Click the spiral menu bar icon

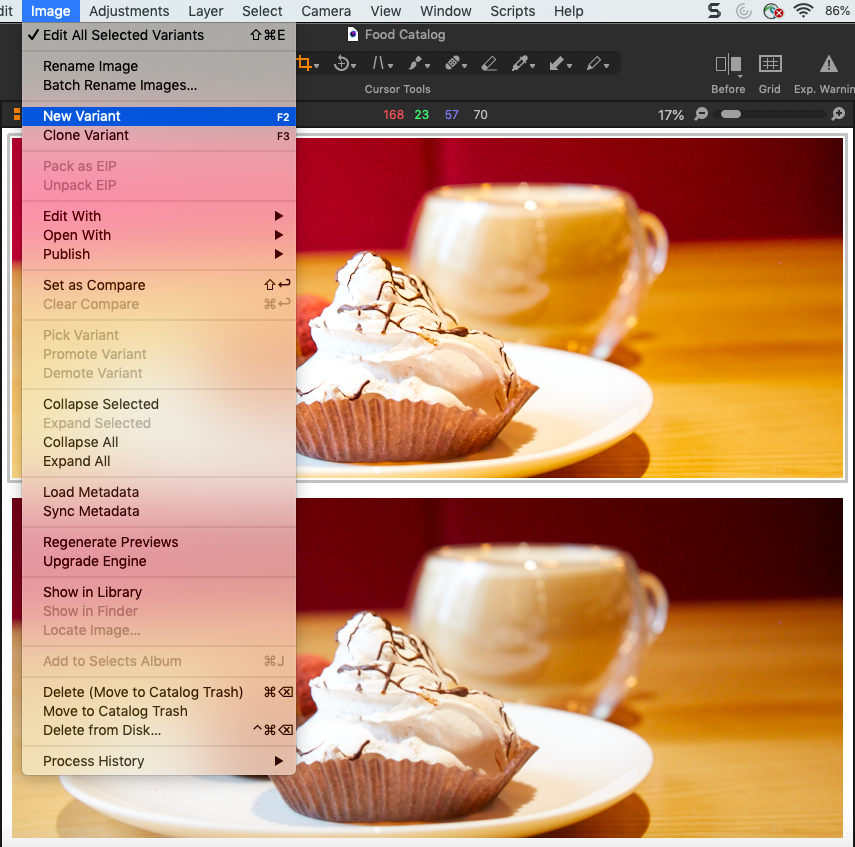click(744, 11)
